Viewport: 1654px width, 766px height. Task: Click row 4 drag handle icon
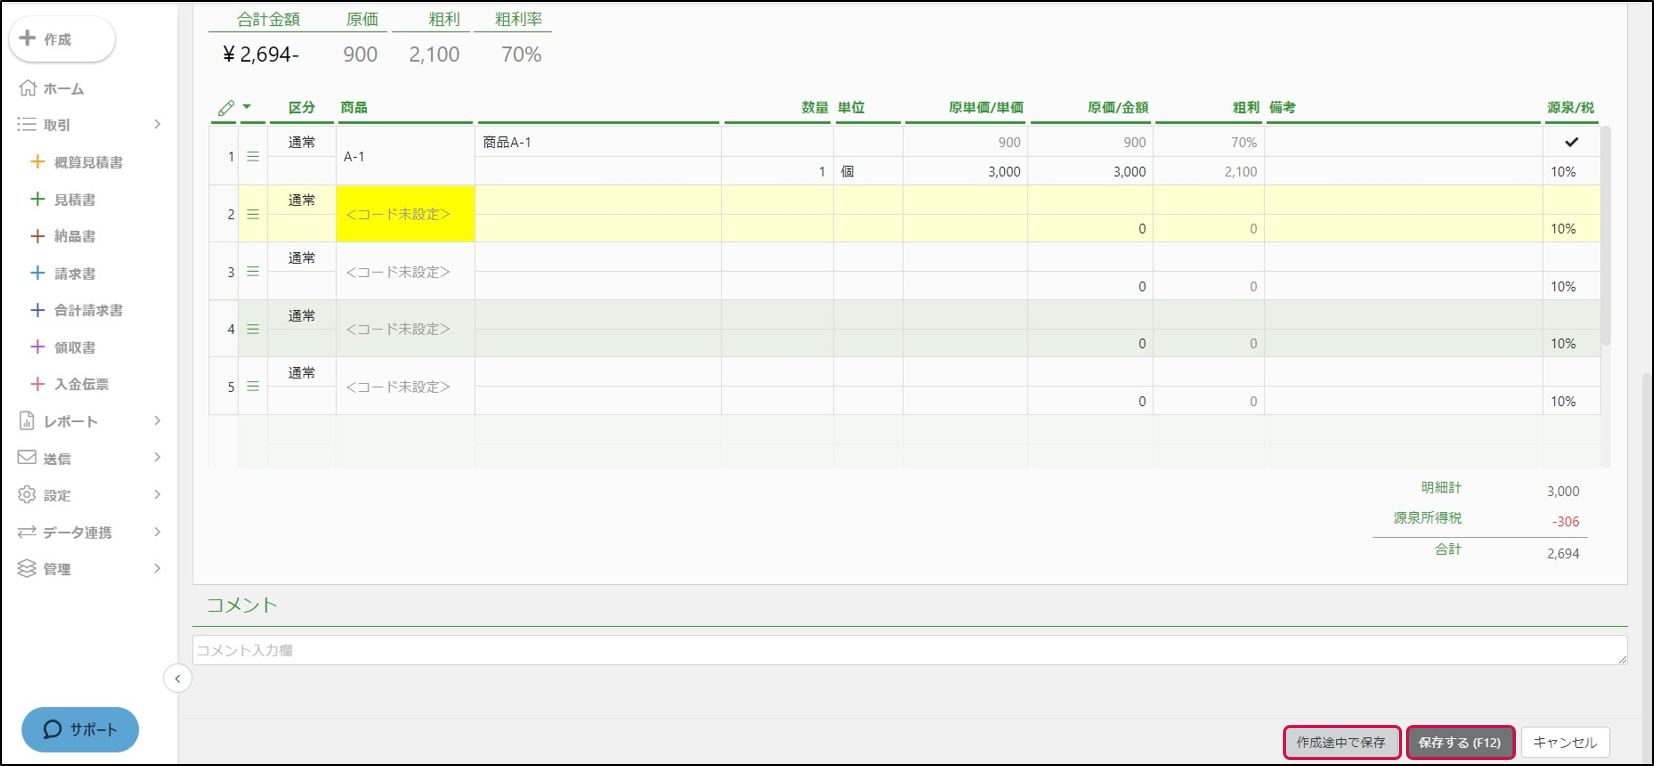(253, 329)
